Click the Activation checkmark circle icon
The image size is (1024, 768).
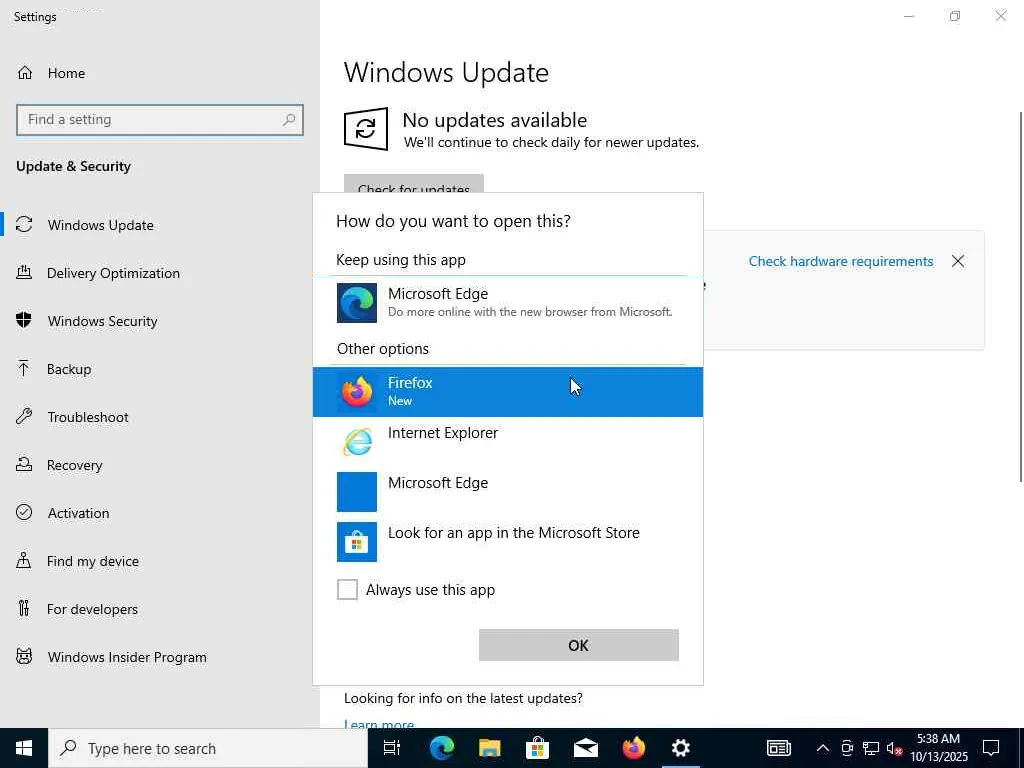pos(24,513)
